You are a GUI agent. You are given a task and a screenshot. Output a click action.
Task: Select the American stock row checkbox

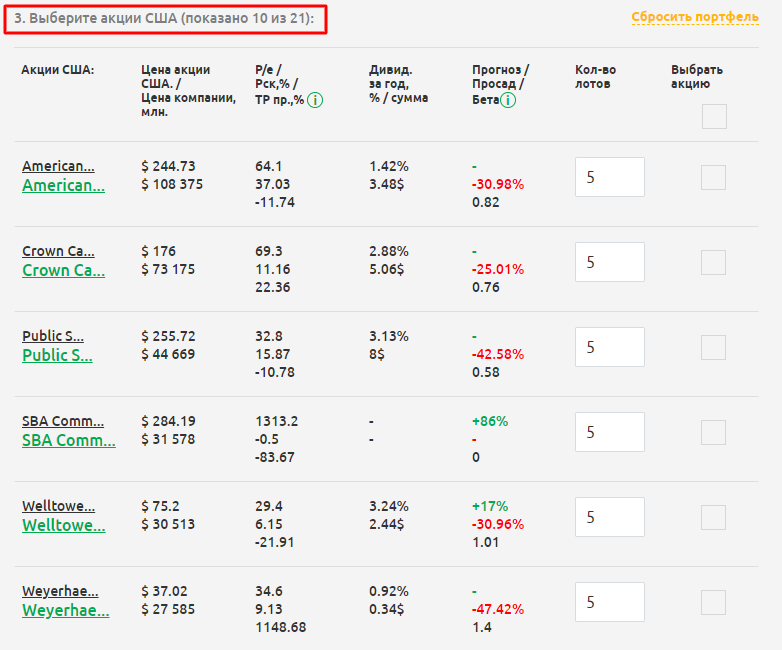coord(713,178)
